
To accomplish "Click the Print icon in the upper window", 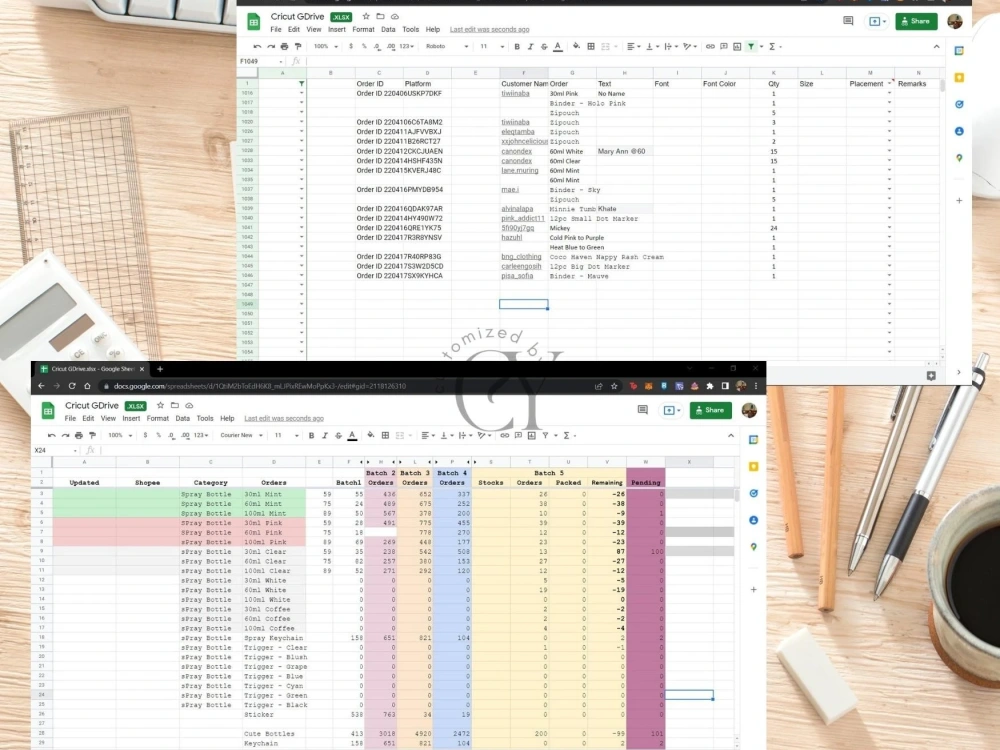I will point(284,47).
